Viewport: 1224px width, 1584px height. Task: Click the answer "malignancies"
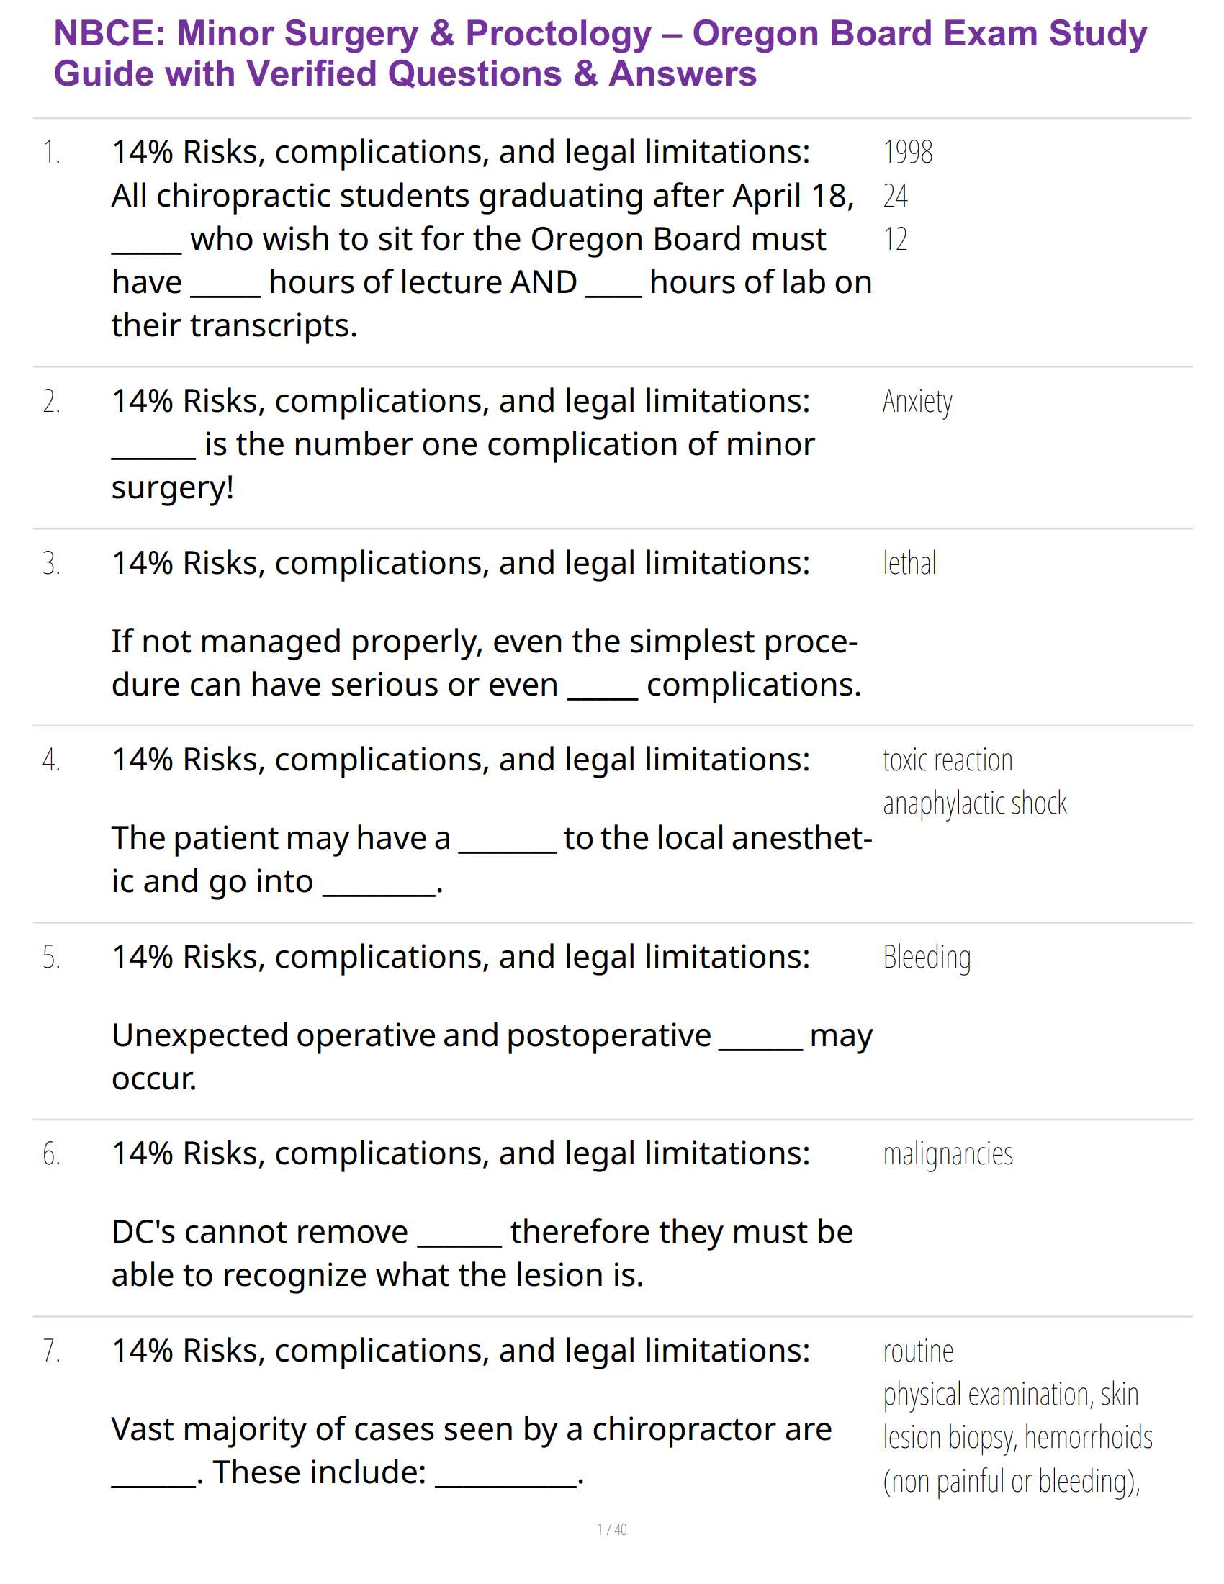point(947,1155)
